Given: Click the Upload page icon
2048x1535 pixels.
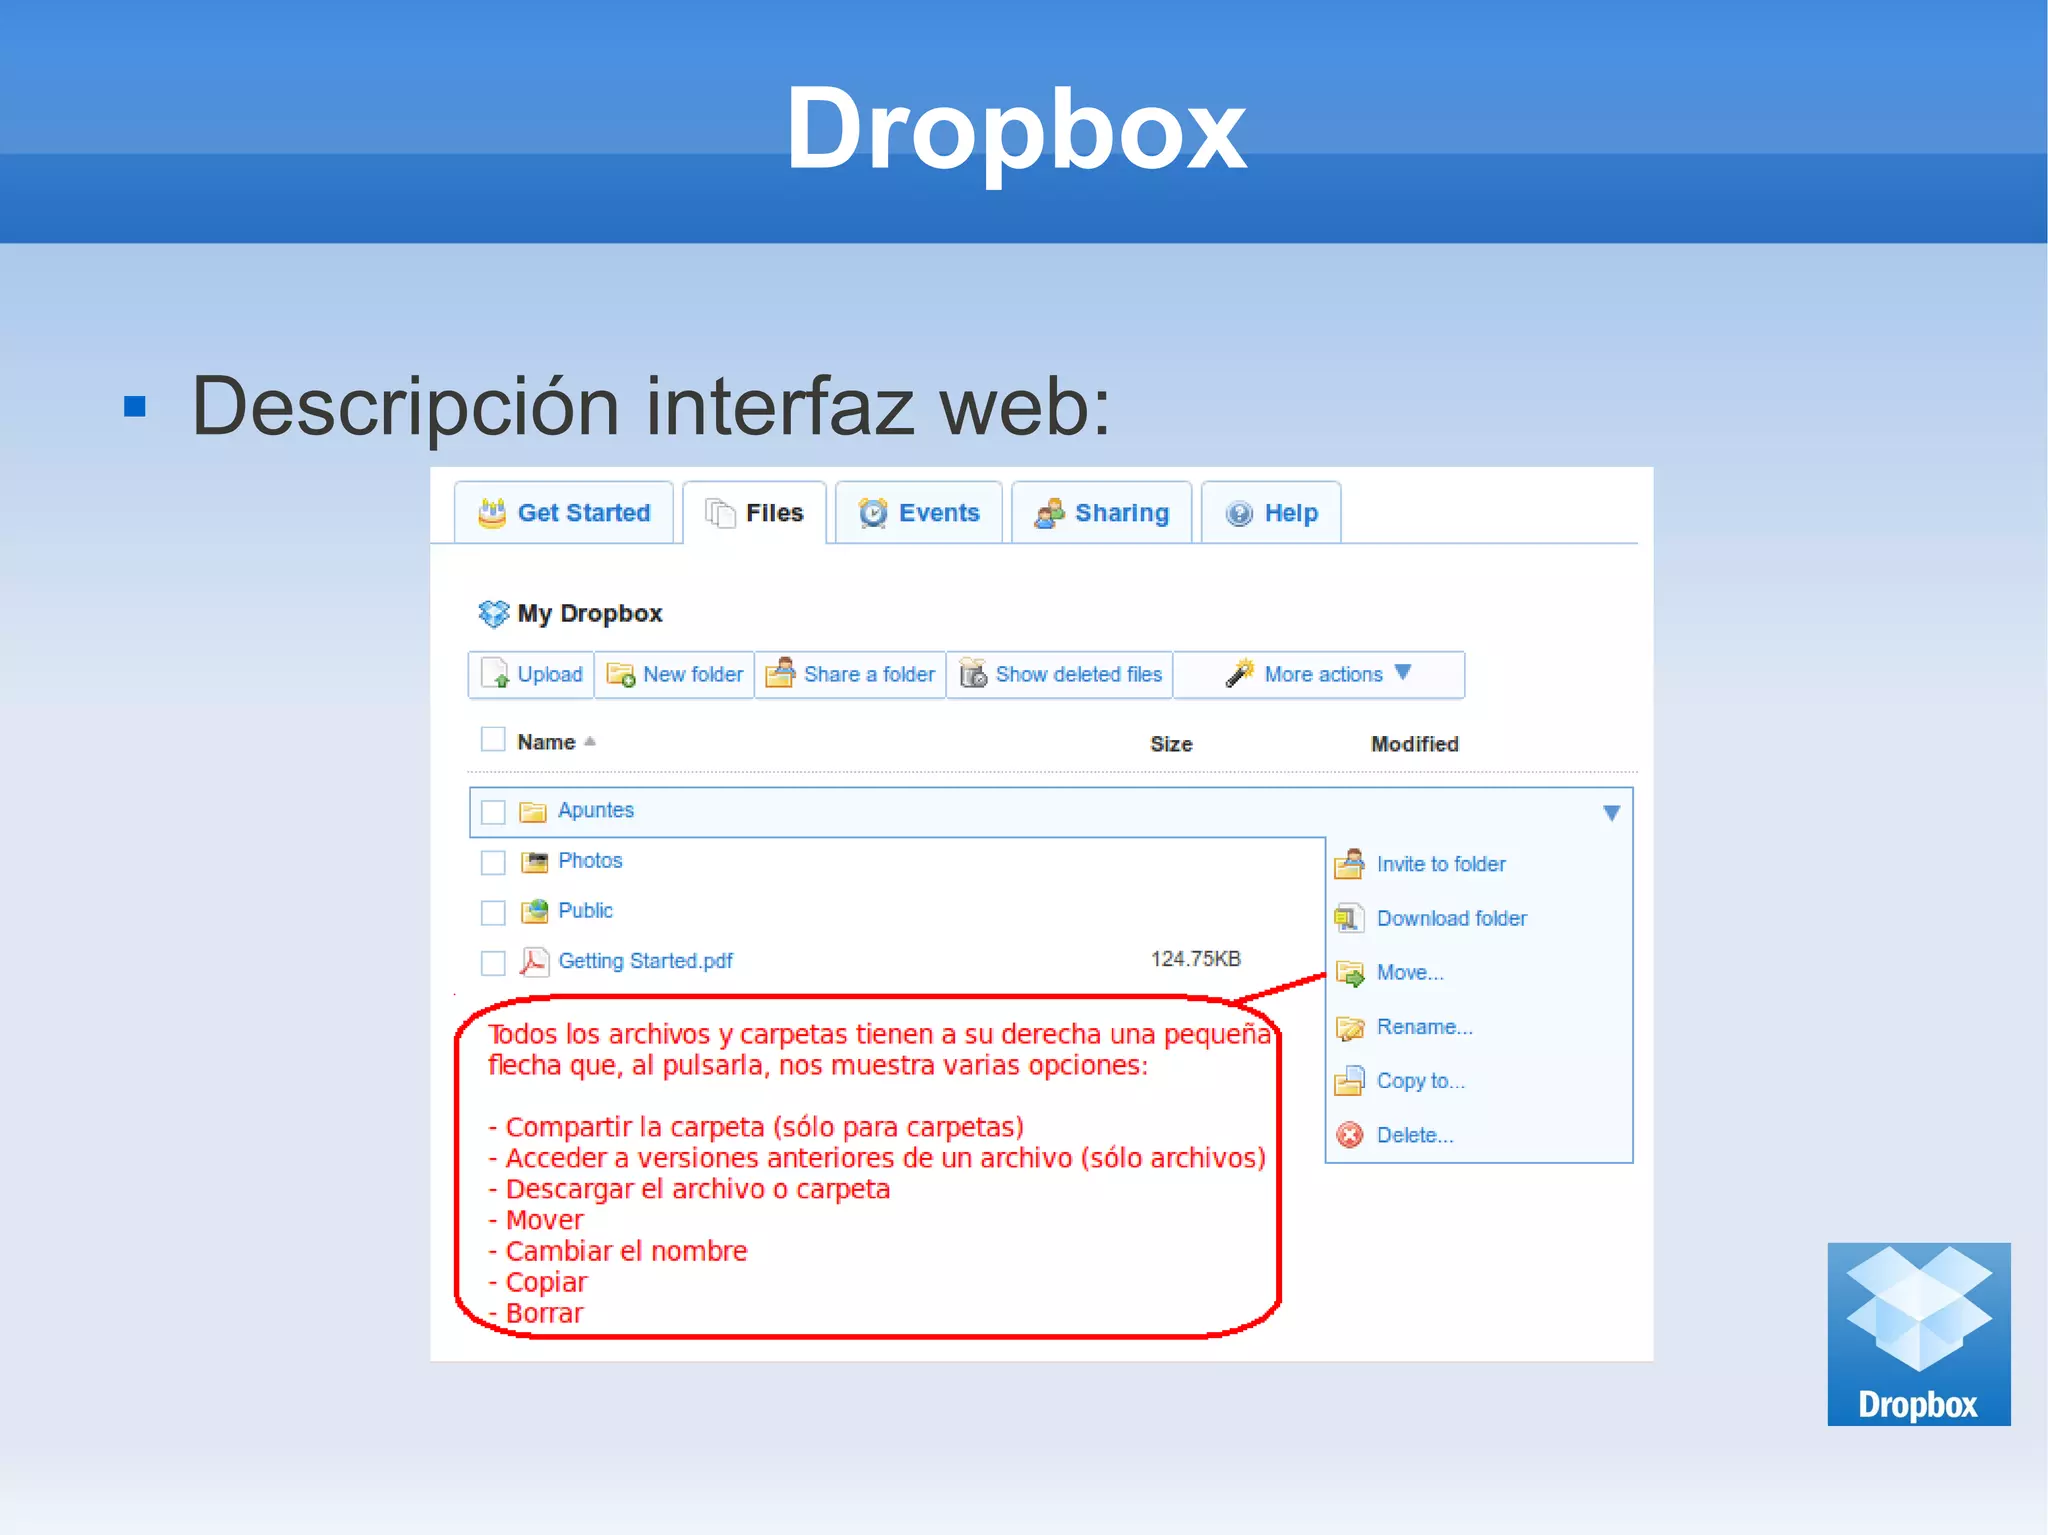Looking at the screenshot, I should point(495,673).
